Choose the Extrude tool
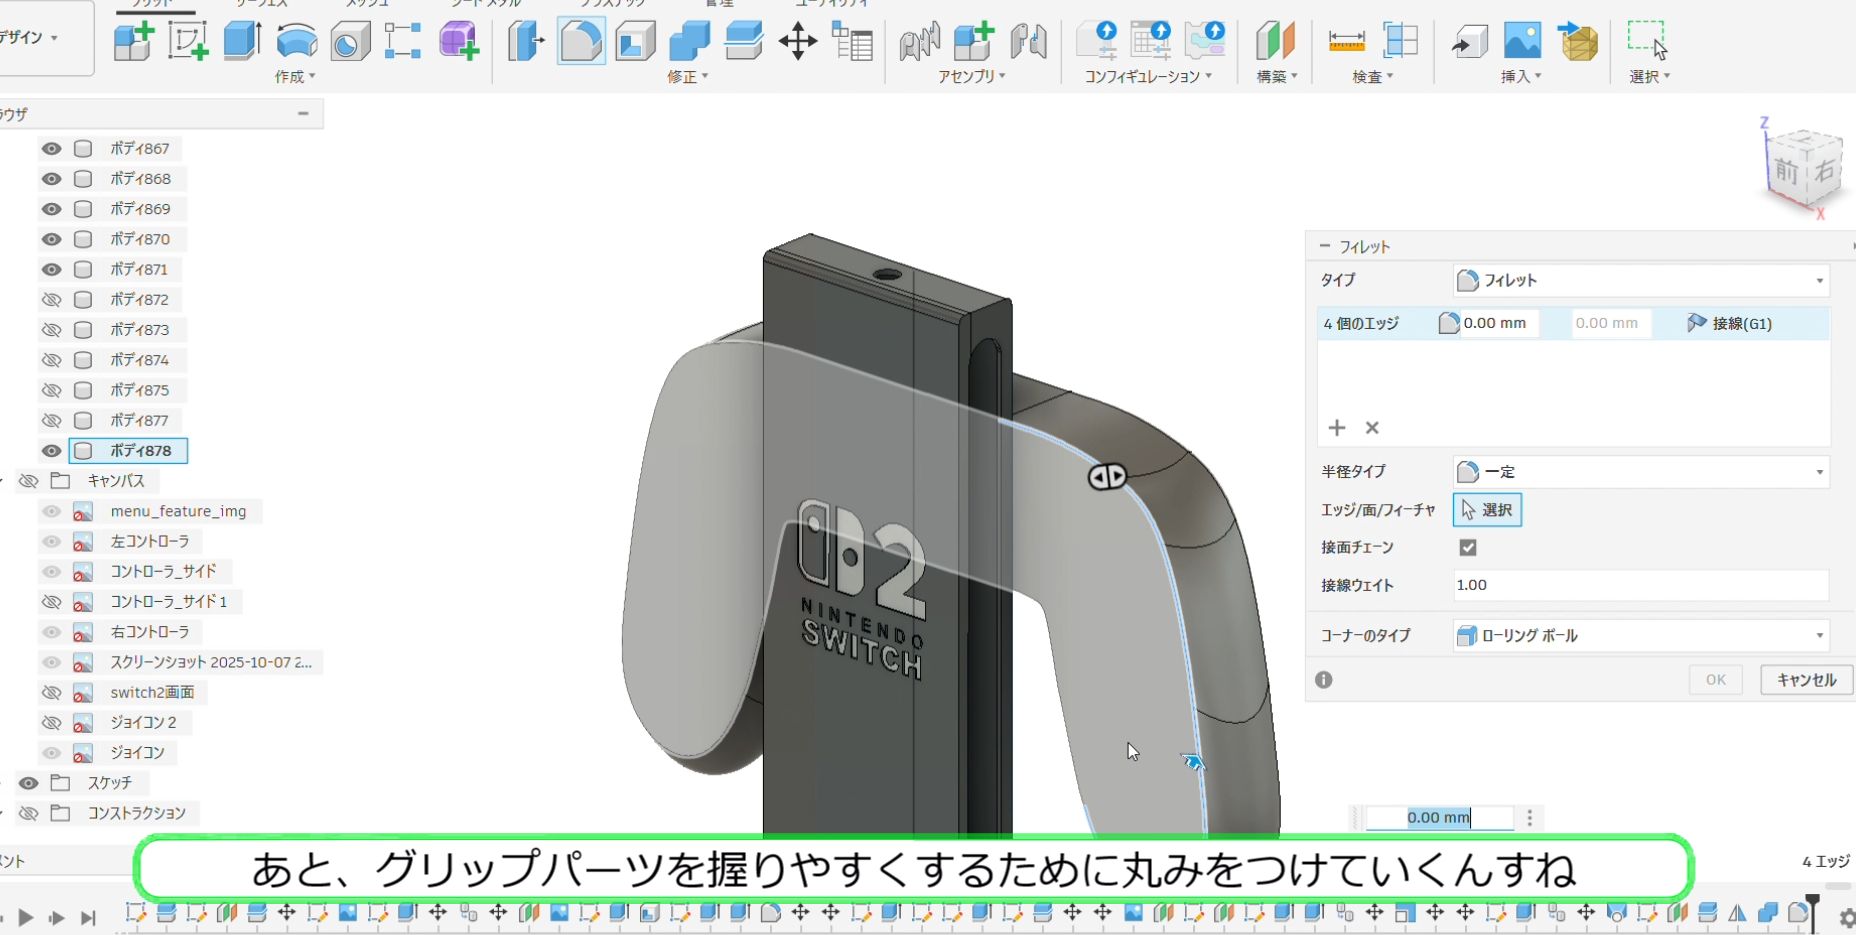The width and height of the screenshot is (1856, 935). (242, 41)
